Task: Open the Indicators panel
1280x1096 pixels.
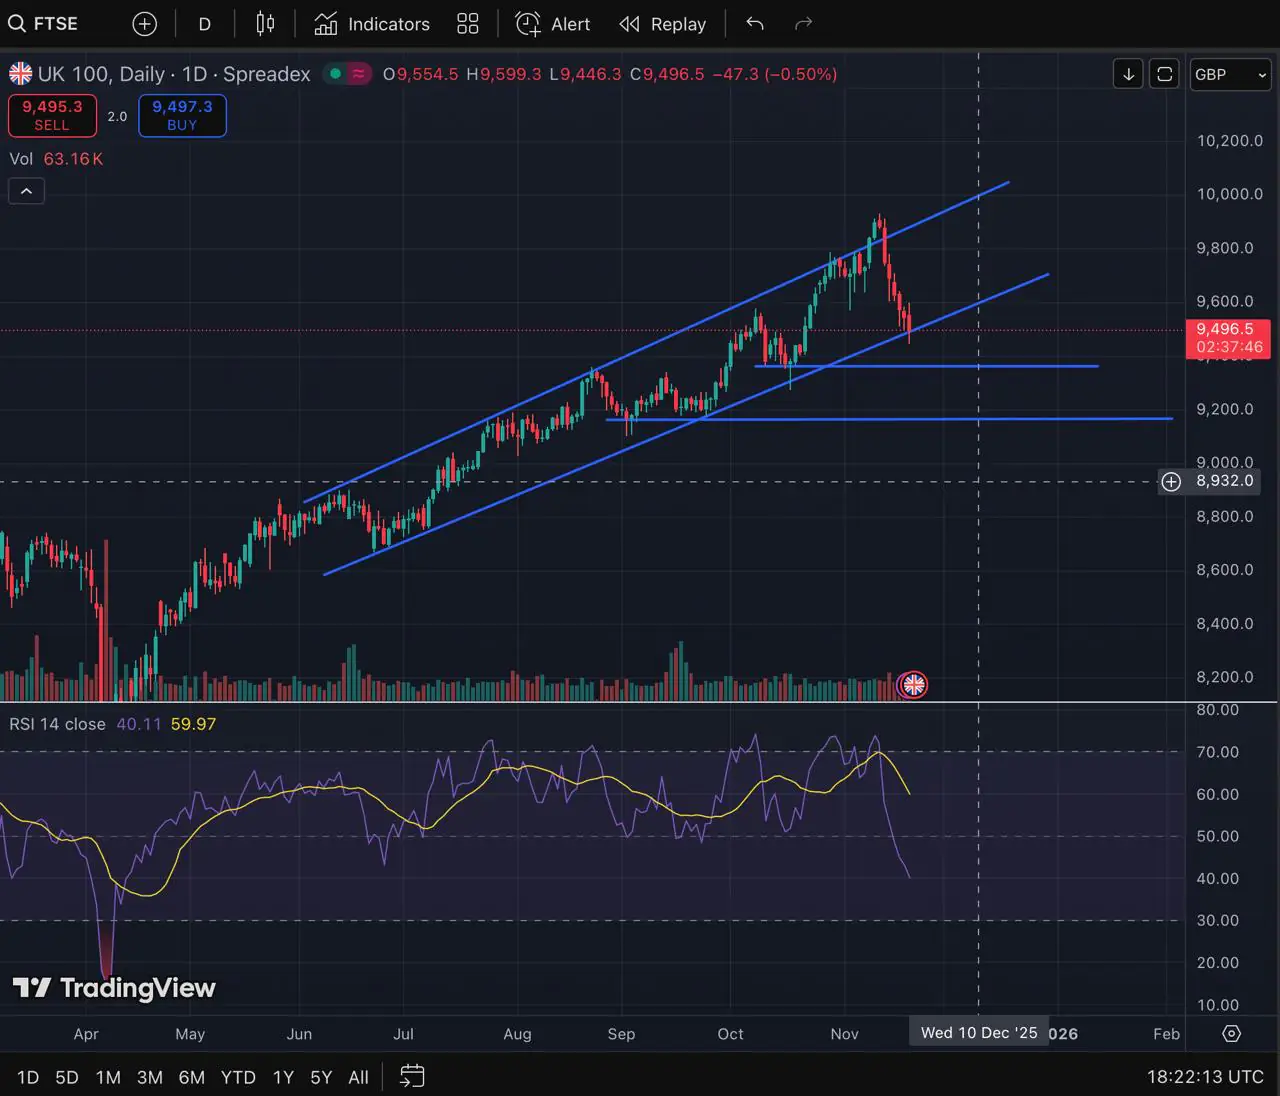Action: click(x=372, y=24)
